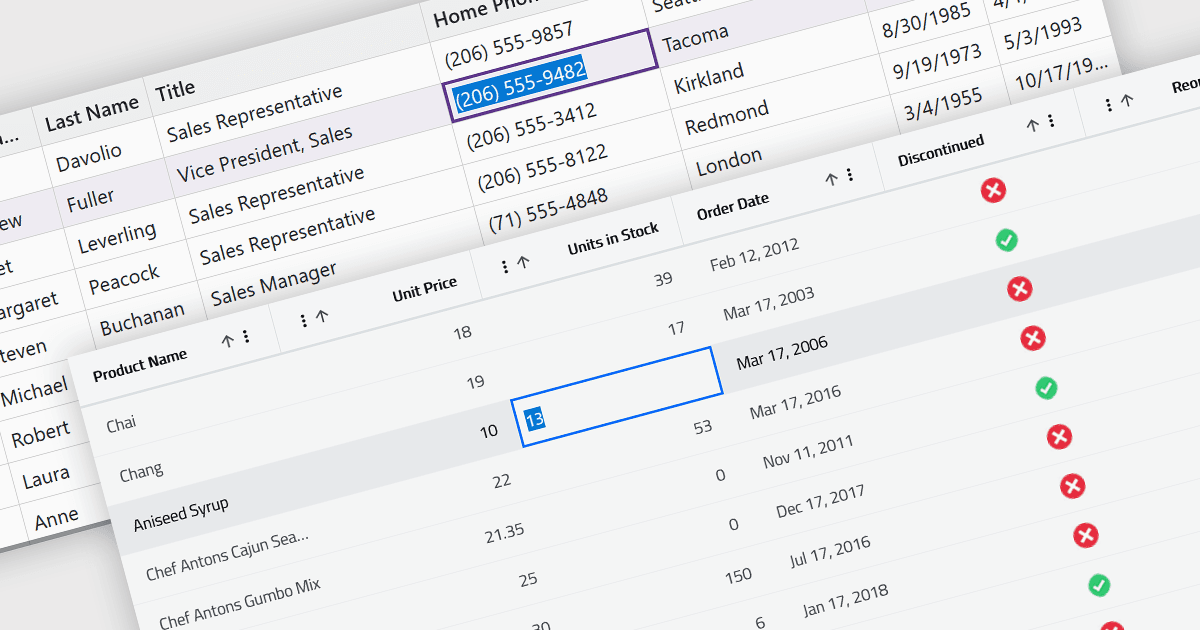
Task: Click the red X for the Jul 17, 2016 row
Action: click(x=1072, y=486)
